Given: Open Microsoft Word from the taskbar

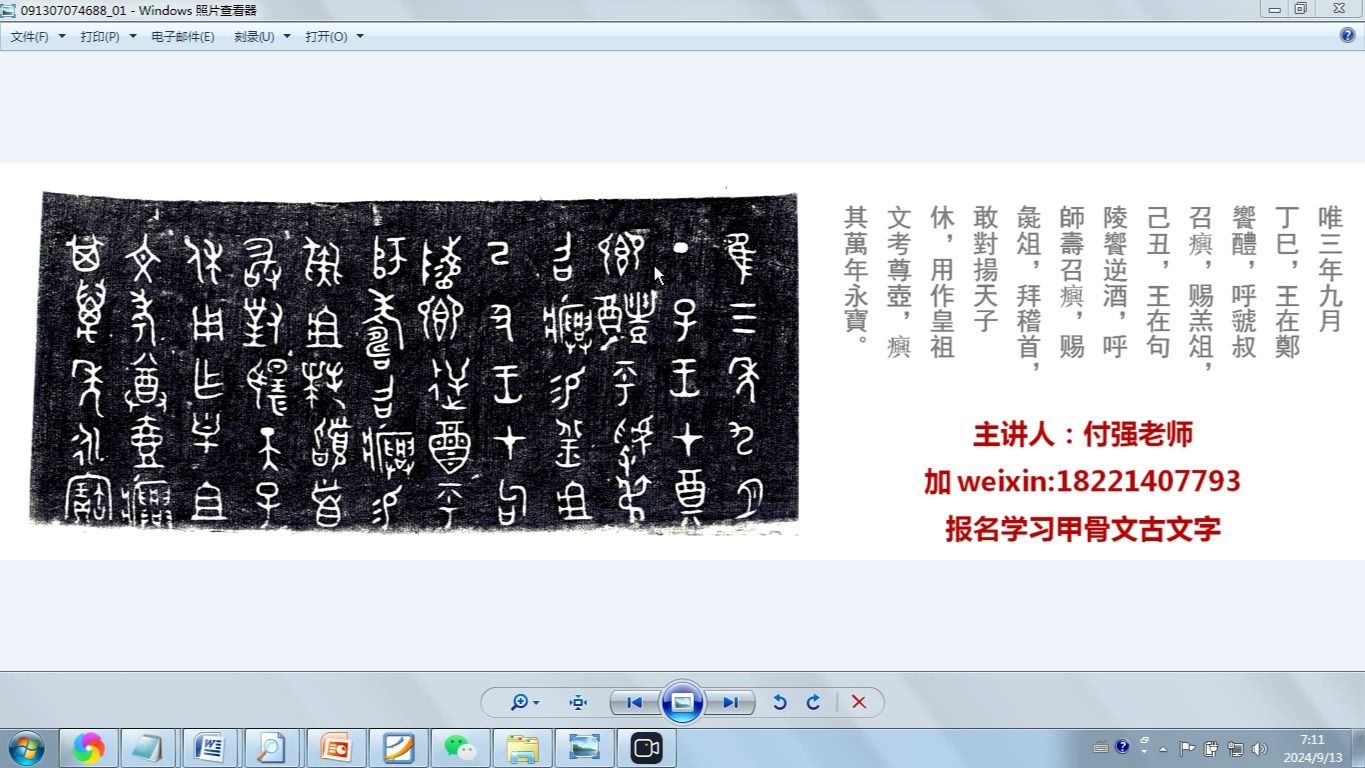Looking at the screenshot, I should click(209, 748).
